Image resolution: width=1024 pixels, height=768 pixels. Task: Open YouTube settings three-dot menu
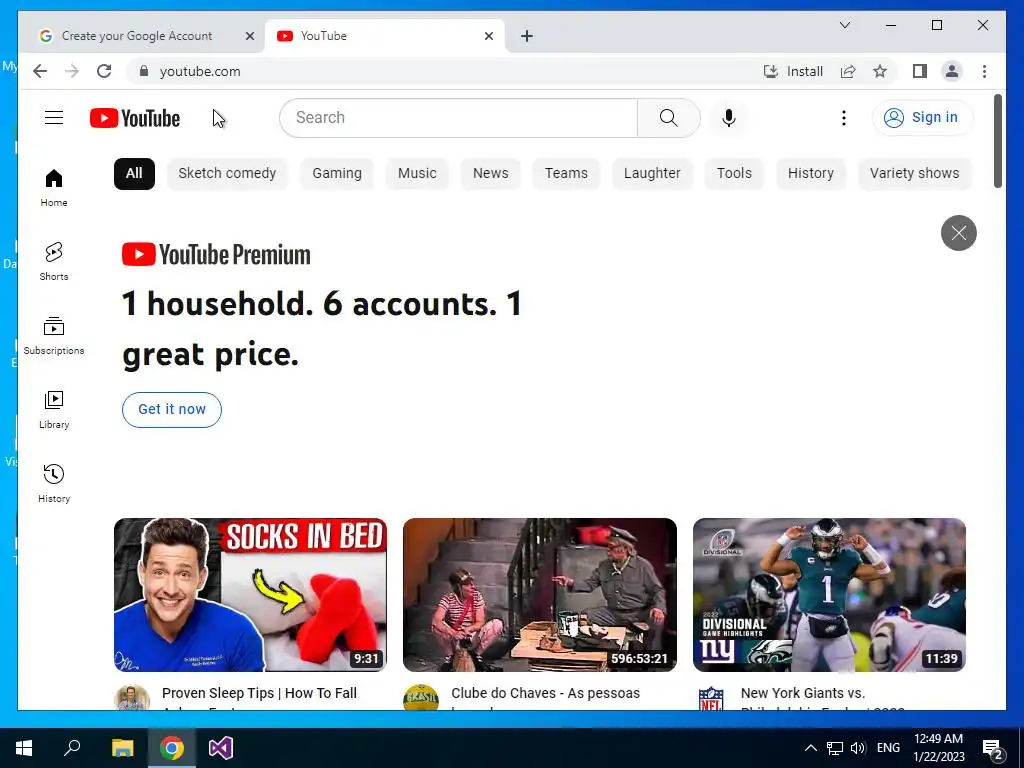tap(844, 118)
